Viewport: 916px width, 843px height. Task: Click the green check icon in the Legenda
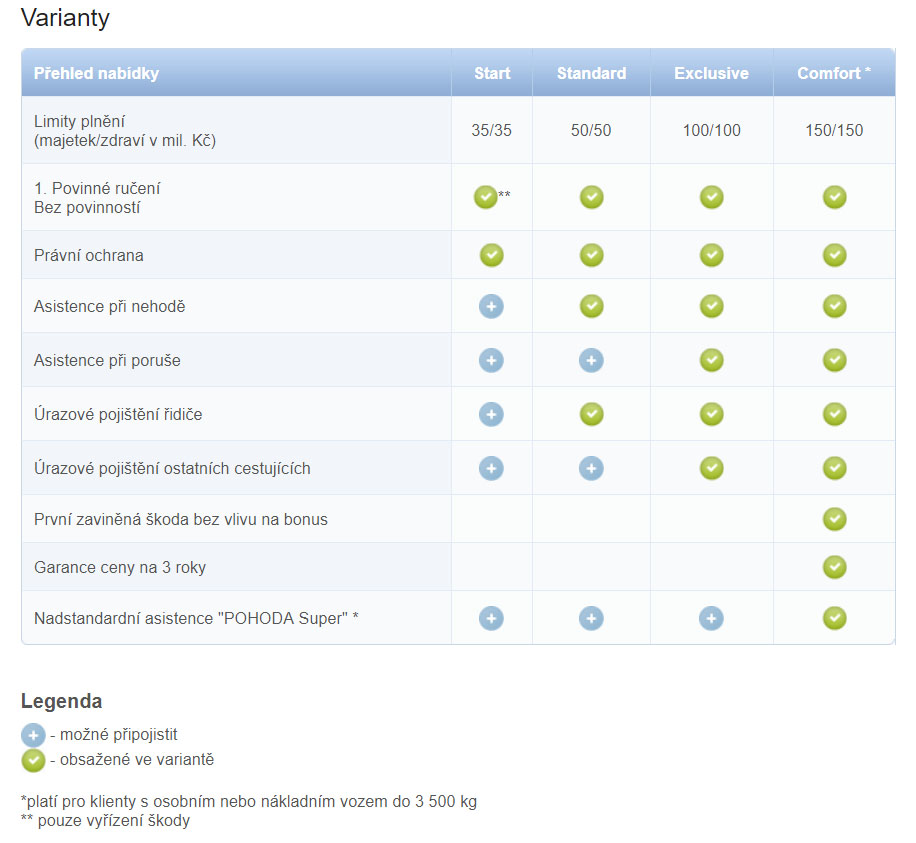(33, 761)
